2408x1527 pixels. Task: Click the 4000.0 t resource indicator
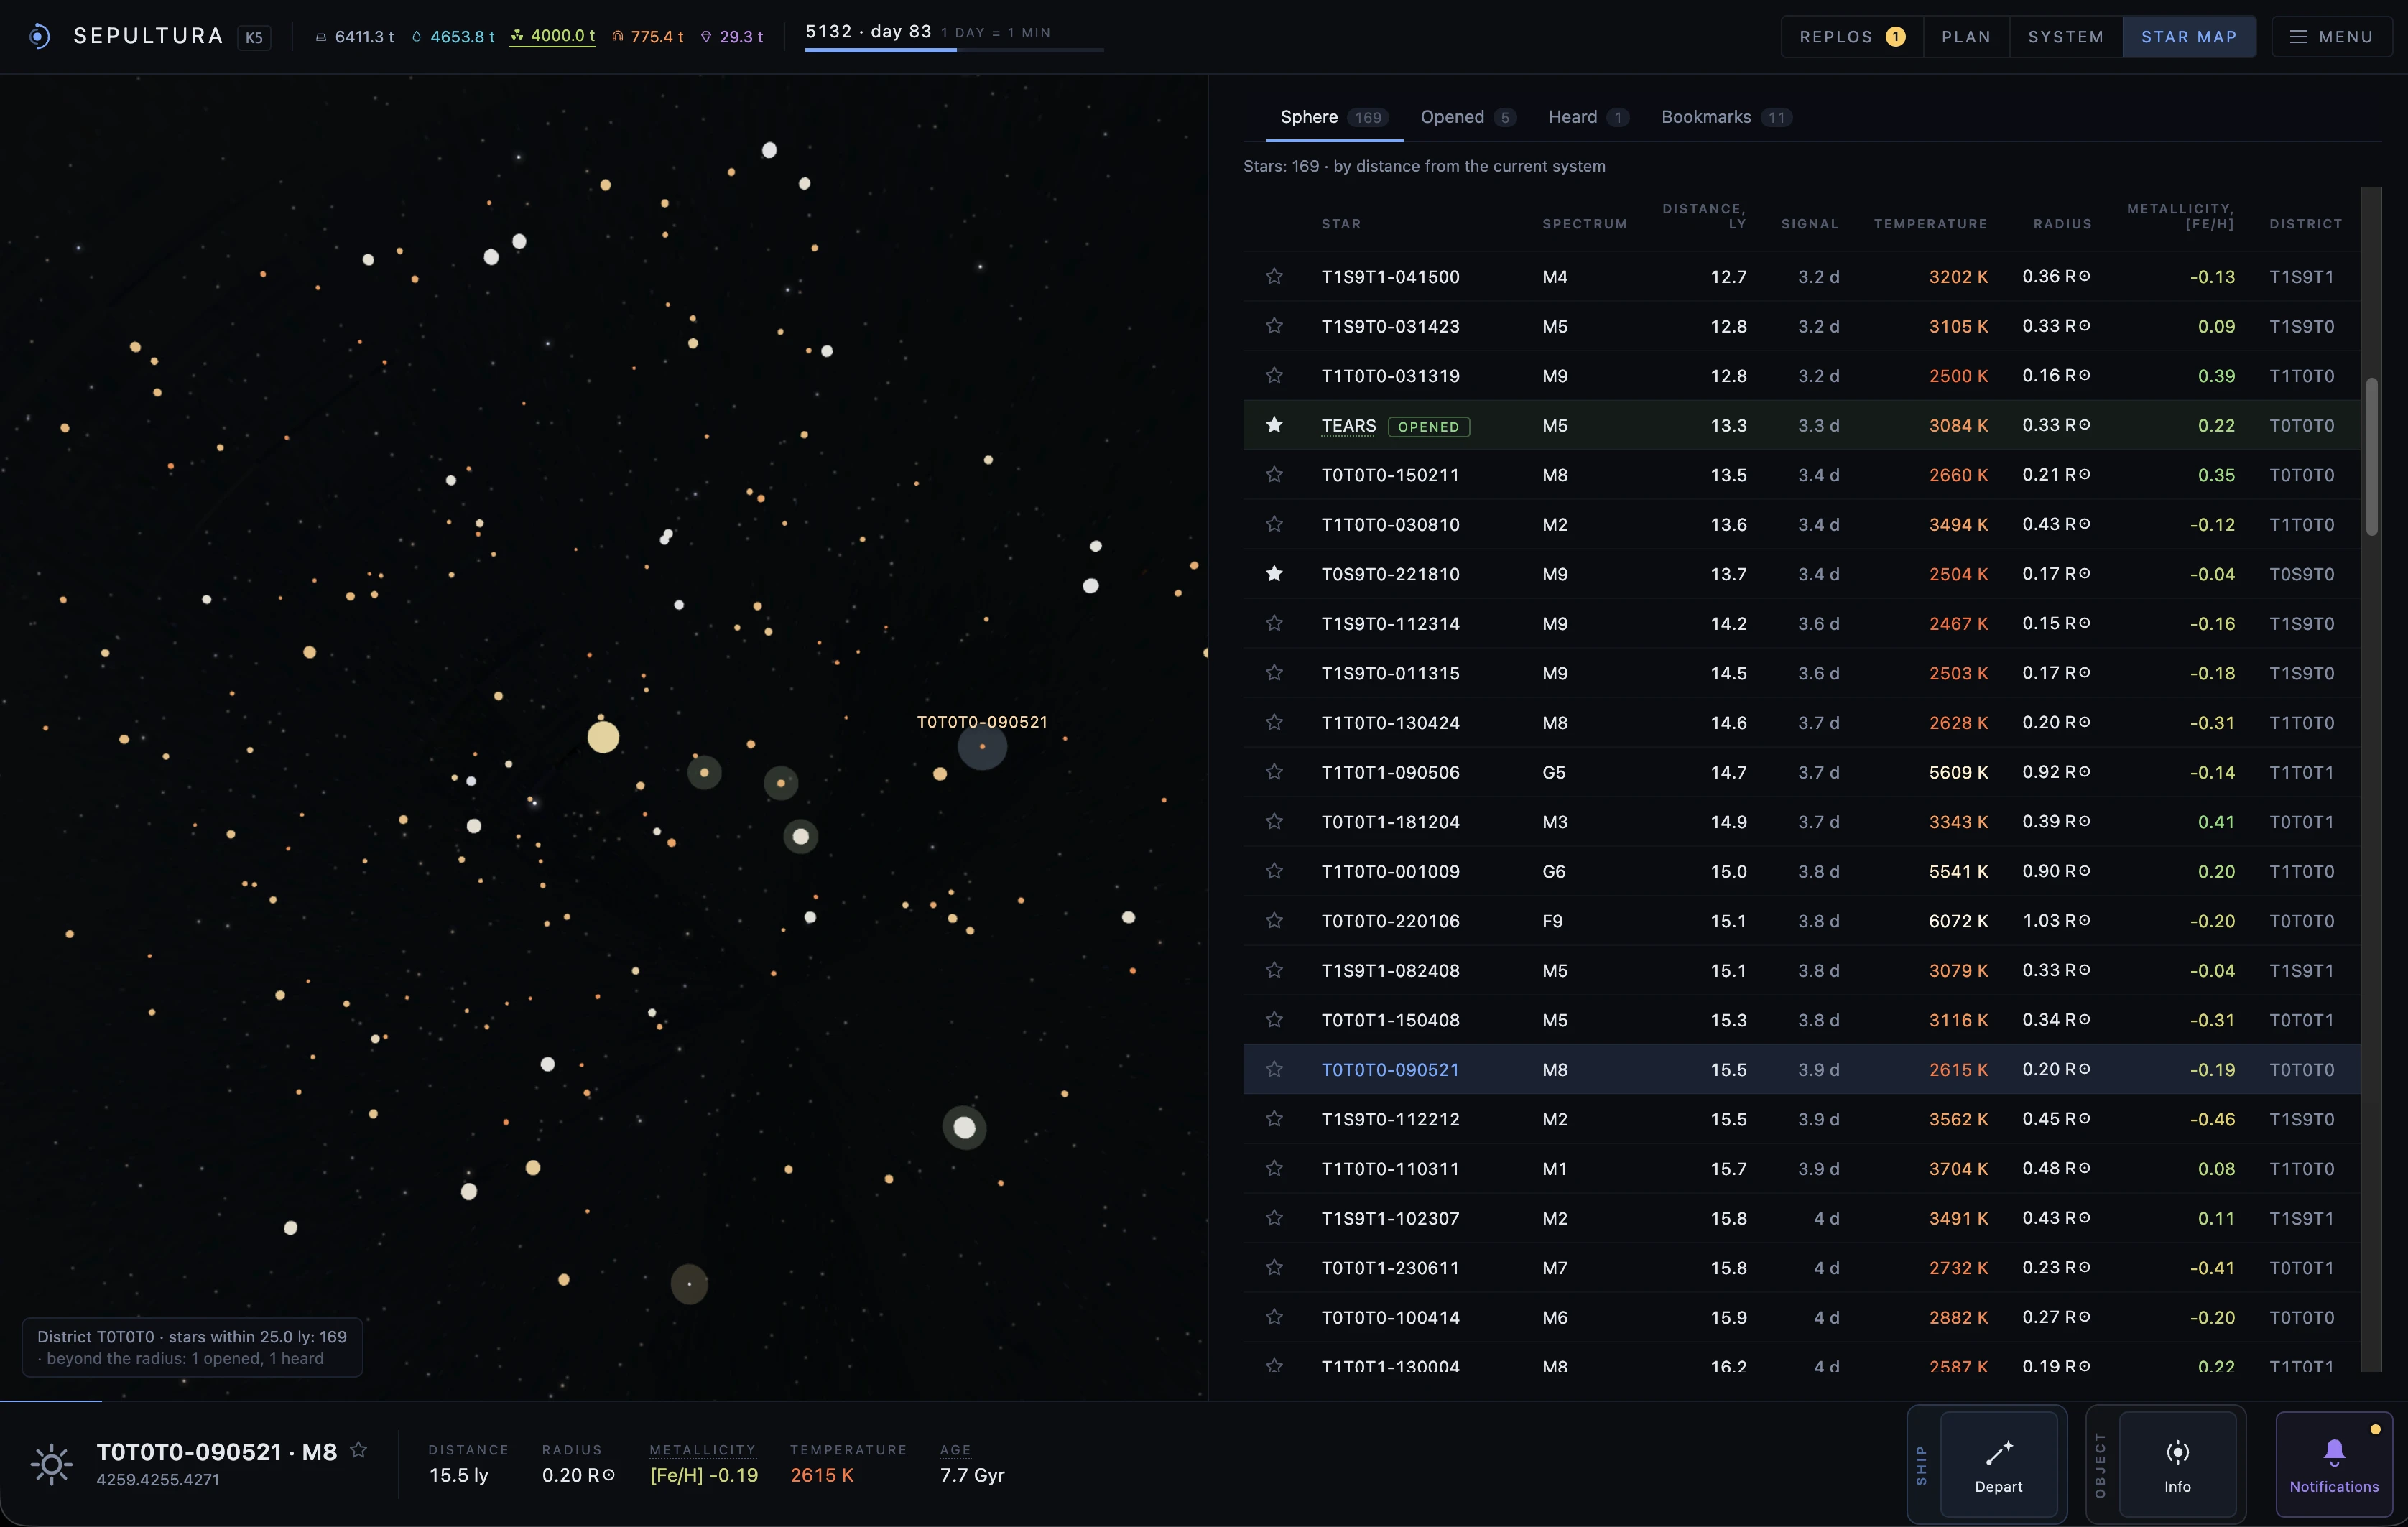click(552, 36)
